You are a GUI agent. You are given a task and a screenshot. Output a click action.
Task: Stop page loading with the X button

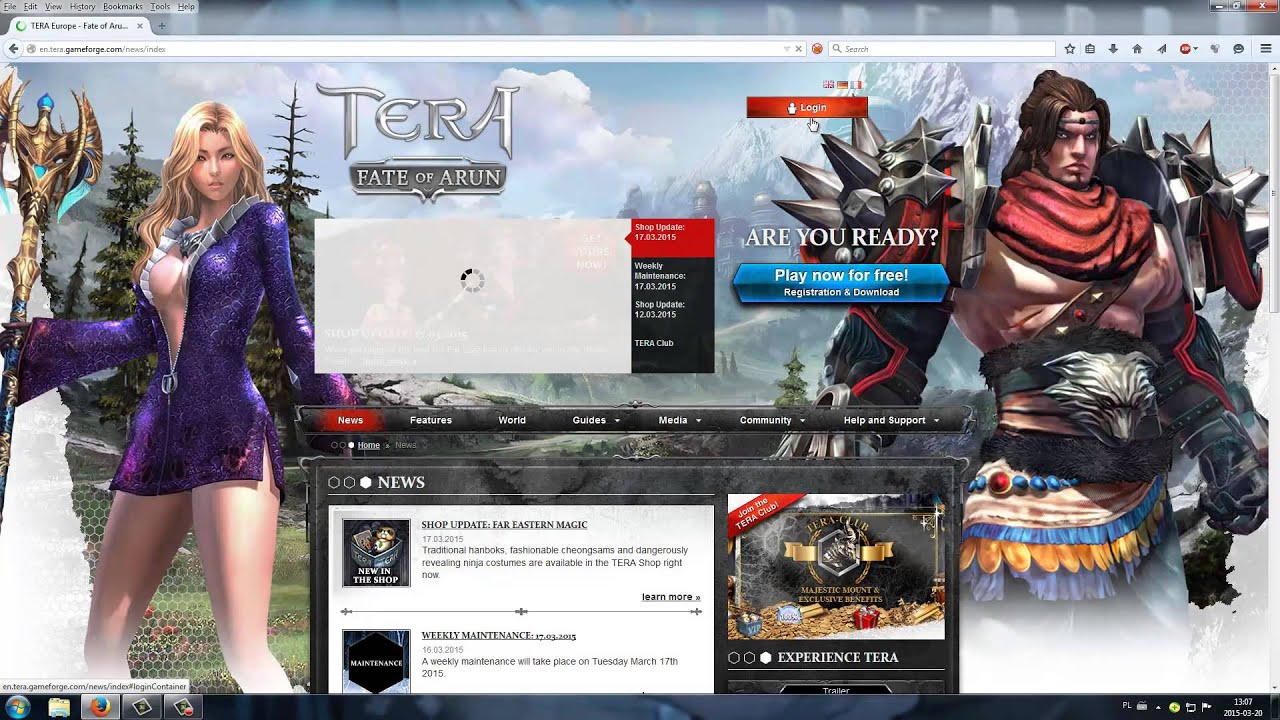(798, 49)
